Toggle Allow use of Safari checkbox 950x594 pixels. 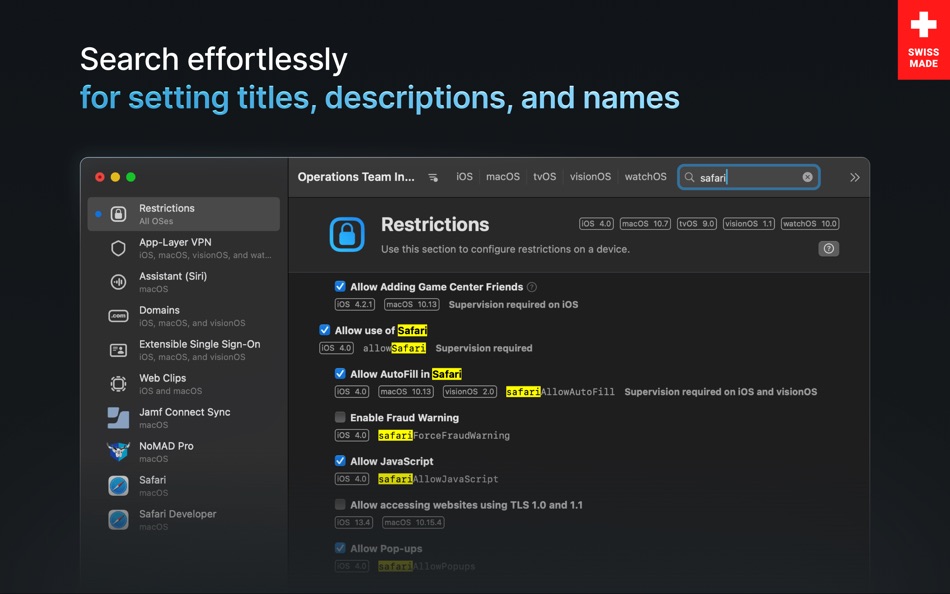click(325, 330)
